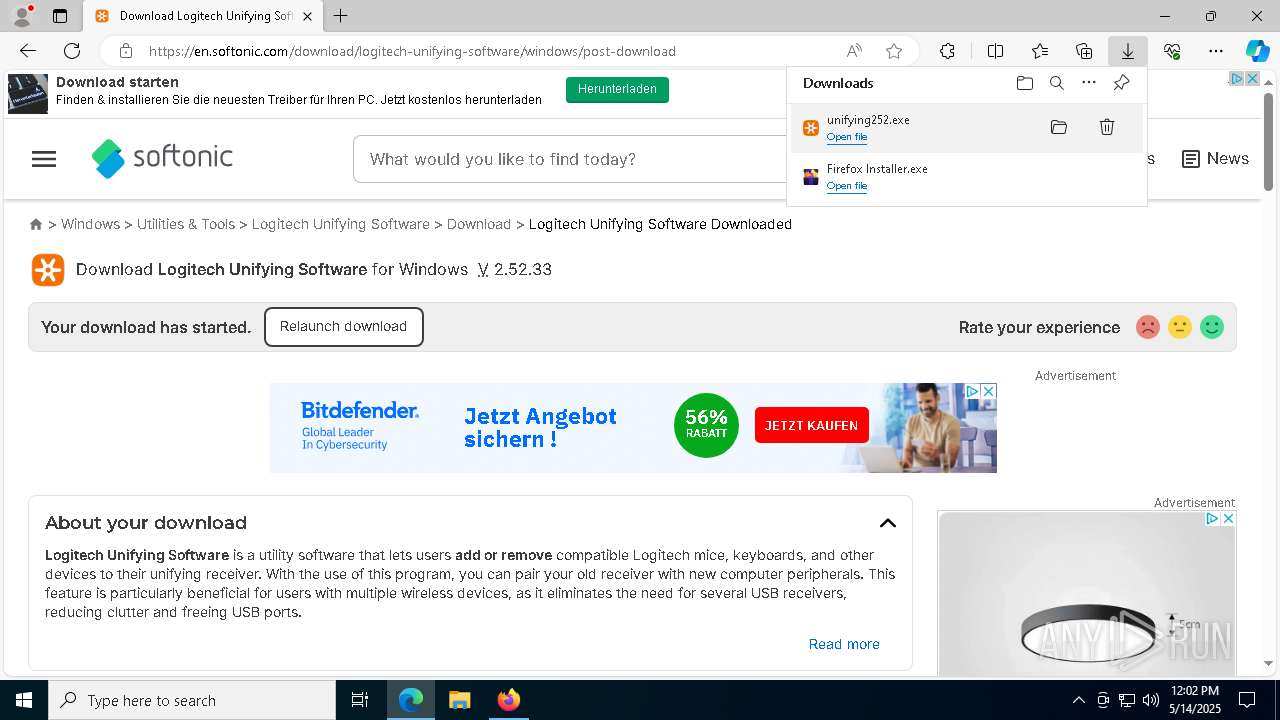Click JETZT KAUFEN in Bitdefender ad
The height and width of the screenshot is (720, 1280).
point(811,425)
